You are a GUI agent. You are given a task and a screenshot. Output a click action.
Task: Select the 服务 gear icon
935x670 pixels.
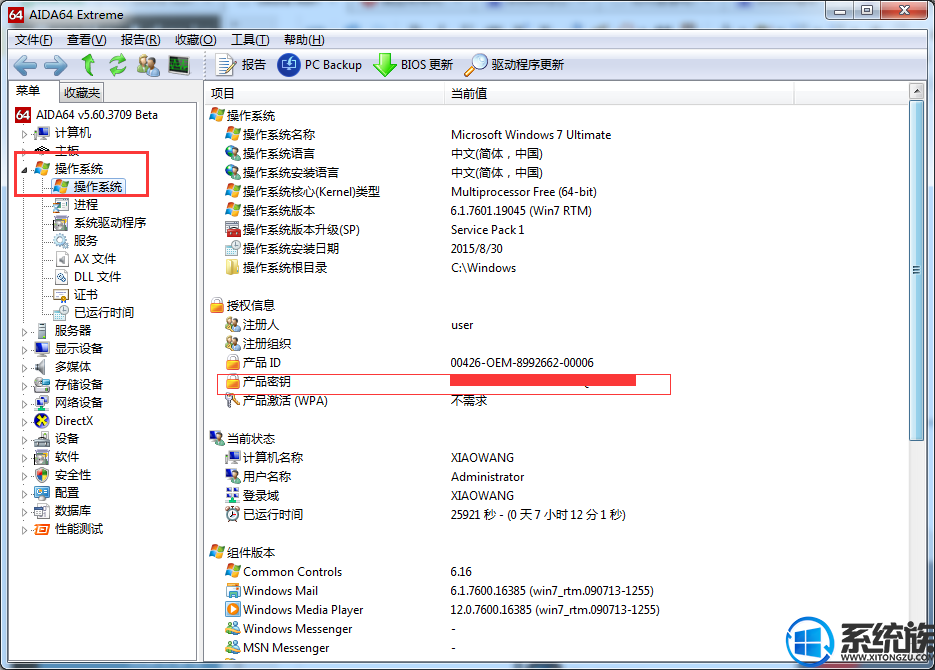[61, 241]
